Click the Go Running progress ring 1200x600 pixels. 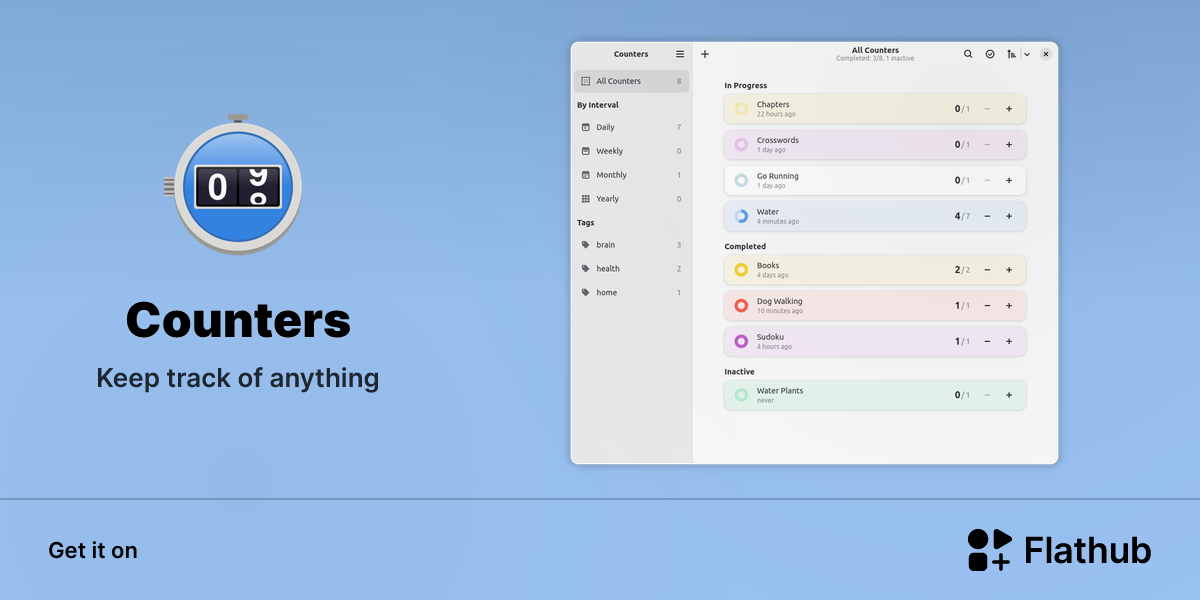pos(741,181)
